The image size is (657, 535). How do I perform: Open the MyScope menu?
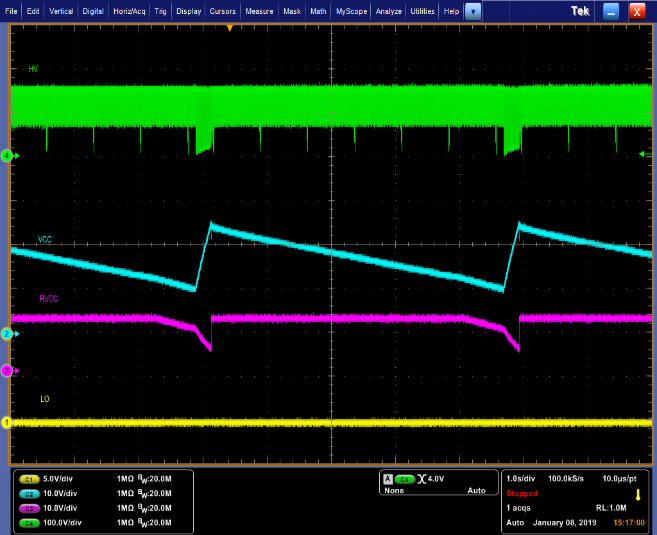(351, 11)
